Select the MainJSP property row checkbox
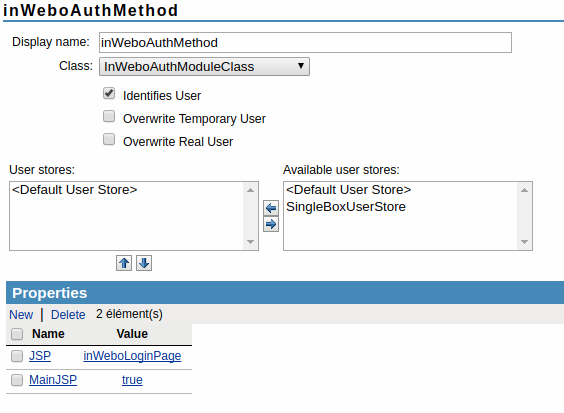564x413 pixels. click(x=17, y=380)
